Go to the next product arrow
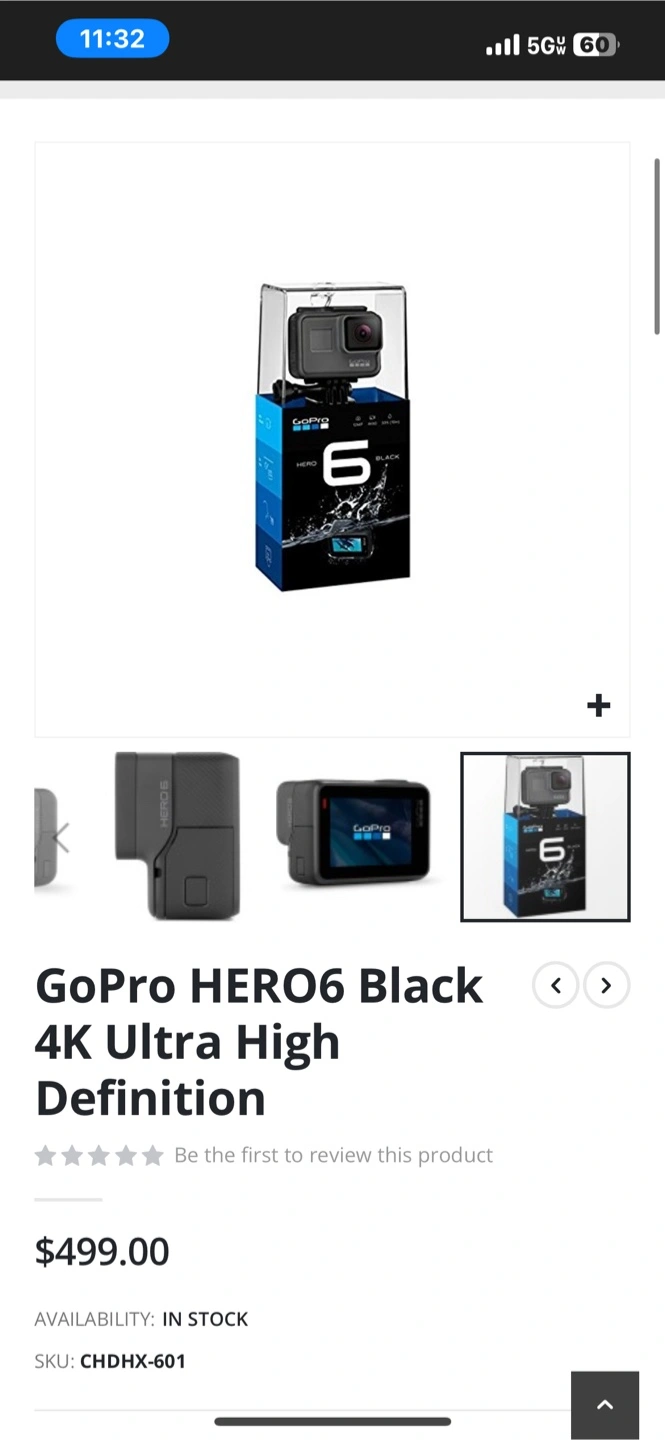Viewport: 665px width, 1440px height. 606,986
